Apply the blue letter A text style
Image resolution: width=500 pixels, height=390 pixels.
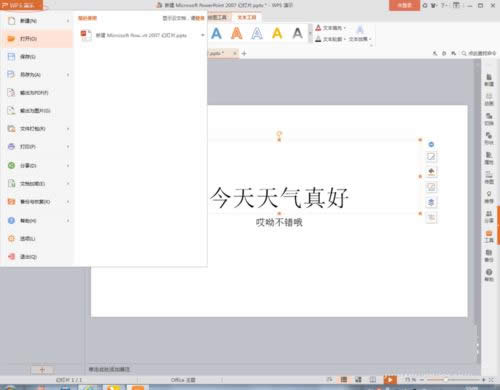point(216,33)
